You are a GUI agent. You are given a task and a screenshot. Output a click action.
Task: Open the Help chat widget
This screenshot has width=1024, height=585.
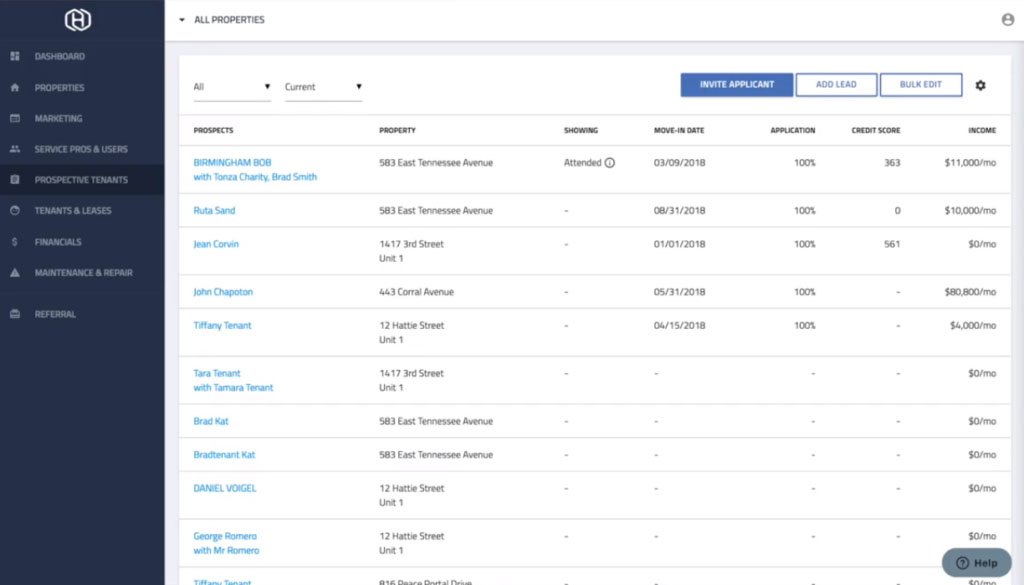[976, 563]
